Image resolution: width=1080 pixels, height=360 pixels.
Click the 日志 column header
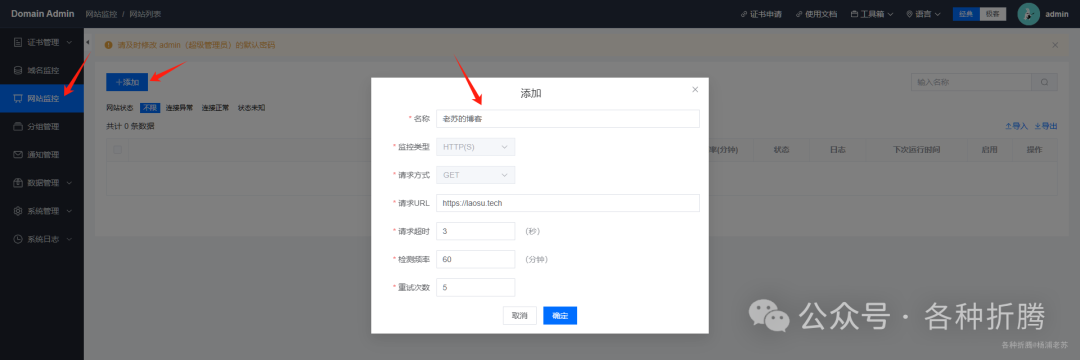point(838,150)
